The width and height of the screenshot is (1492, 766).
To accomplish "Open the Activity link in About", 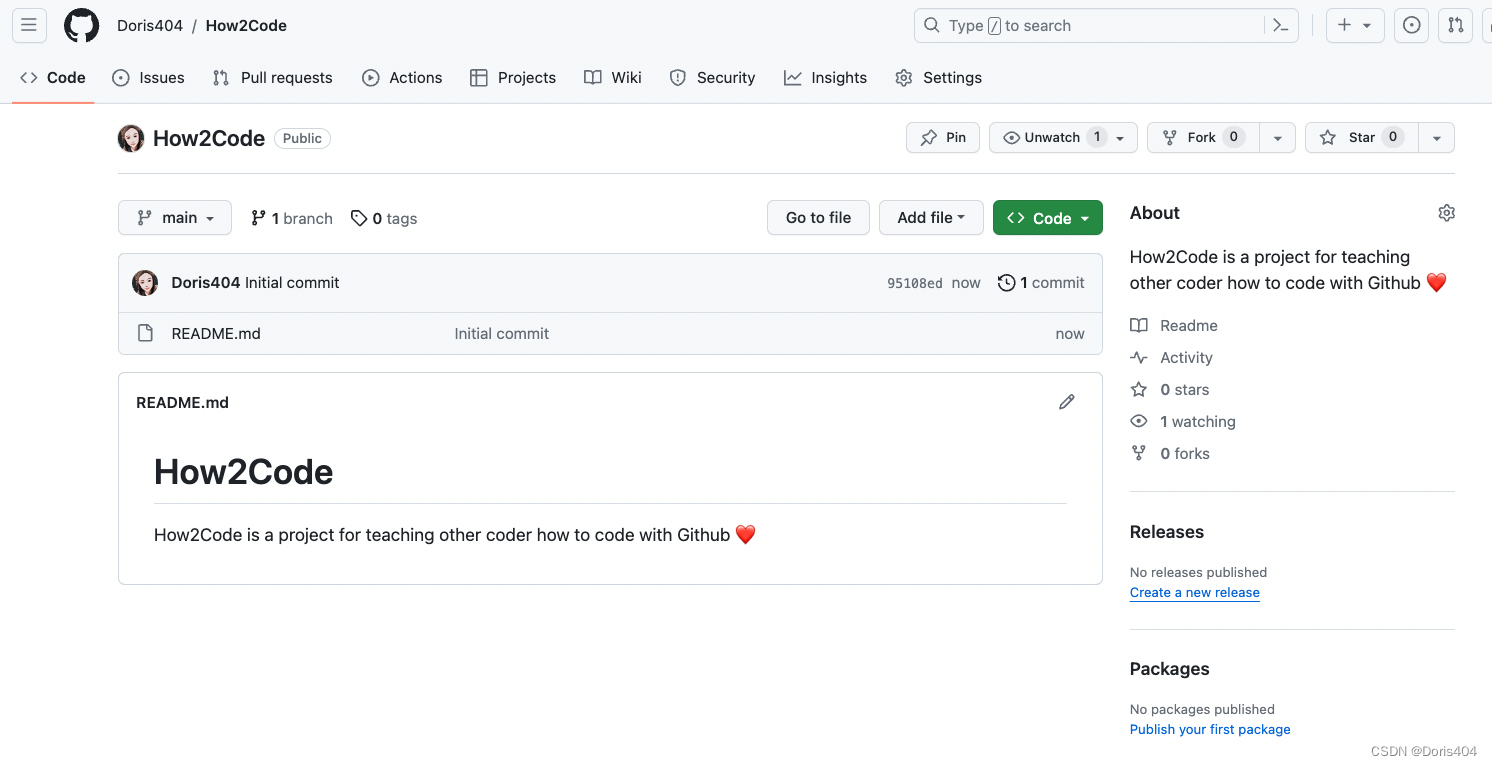I will (x=1171, y=358).
